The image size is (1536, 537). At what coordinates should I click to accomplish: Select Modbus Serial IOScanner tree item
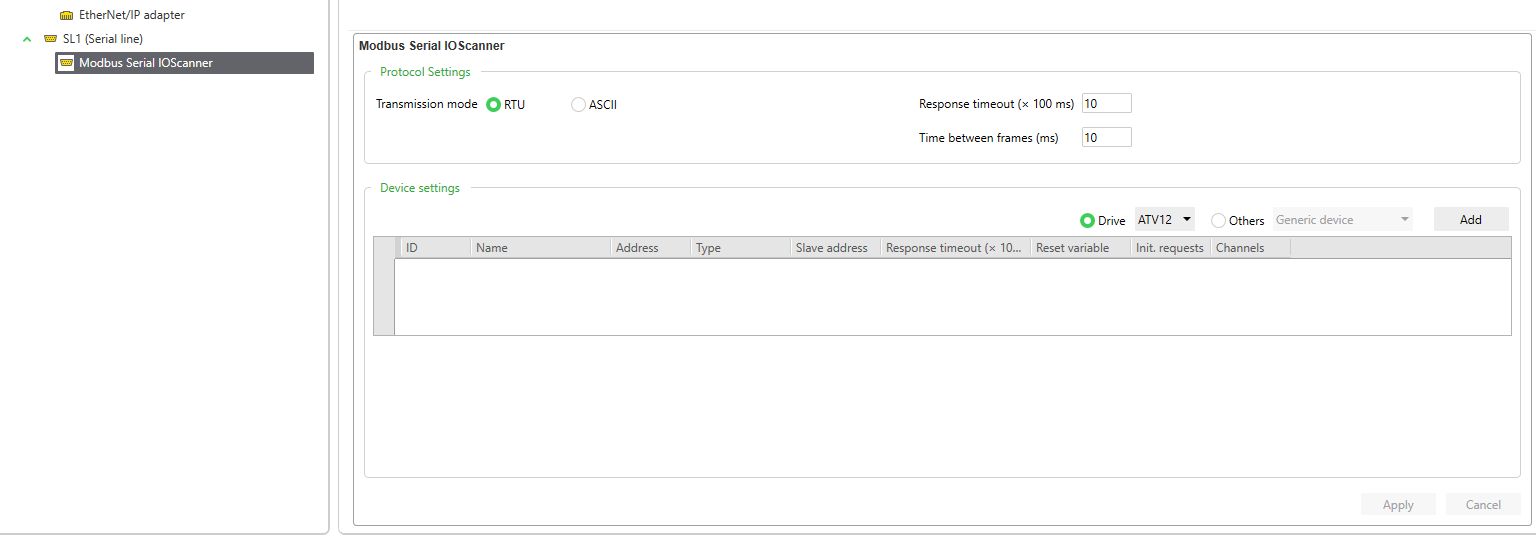click(x=185, y=63)
